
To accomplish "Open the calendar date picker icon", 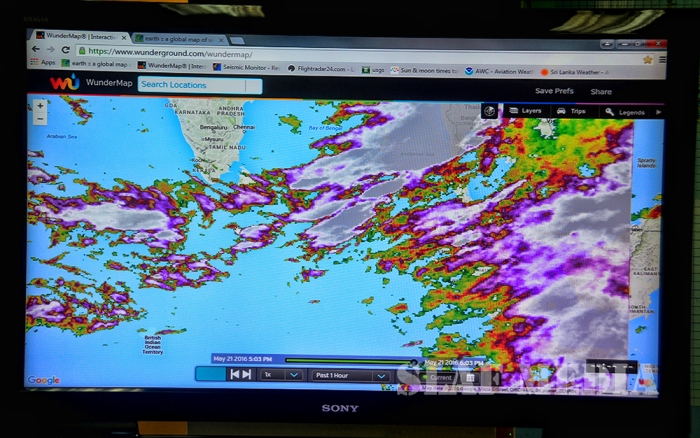I will (x=471, y=377).
